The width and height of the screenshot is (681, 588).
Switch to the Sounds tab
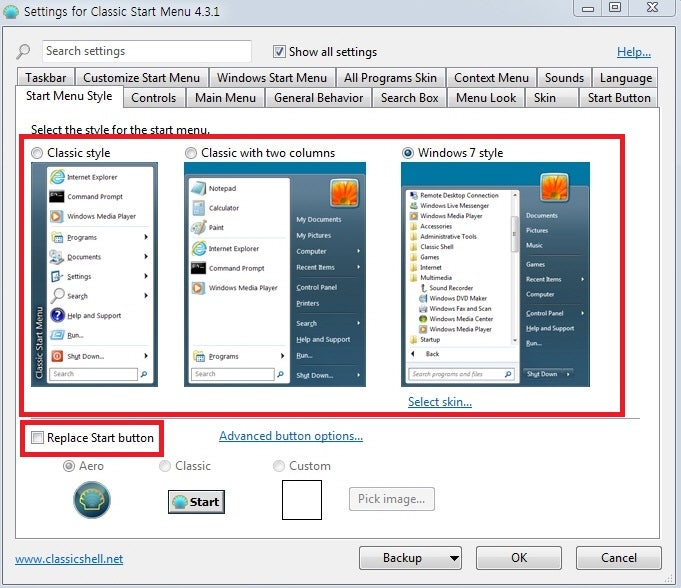click(565, 77)
